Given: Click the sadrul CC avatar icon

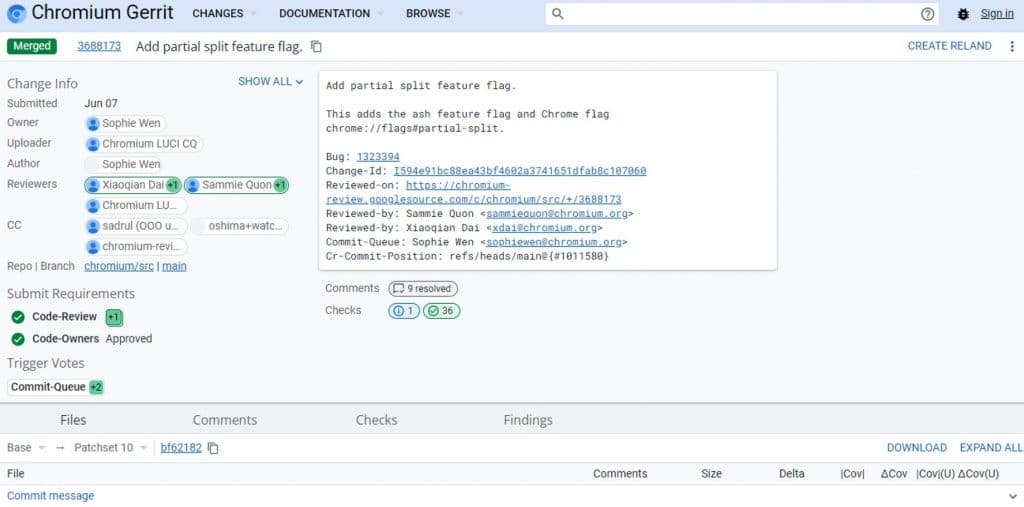Looking at the screenshot, I should point(93,226).
